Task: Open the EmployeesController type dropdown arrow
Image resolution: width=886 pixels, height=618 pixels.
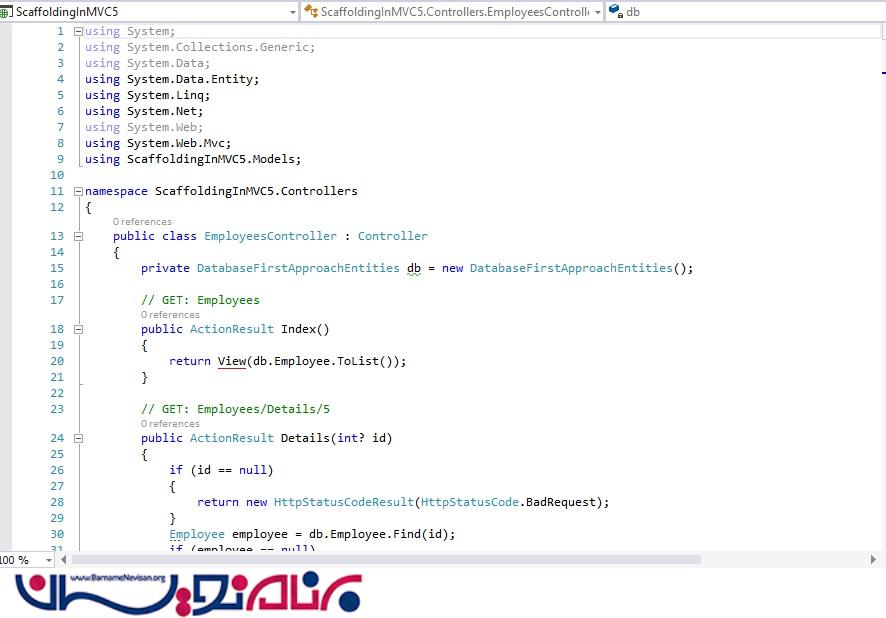Action: click(597, 12)
